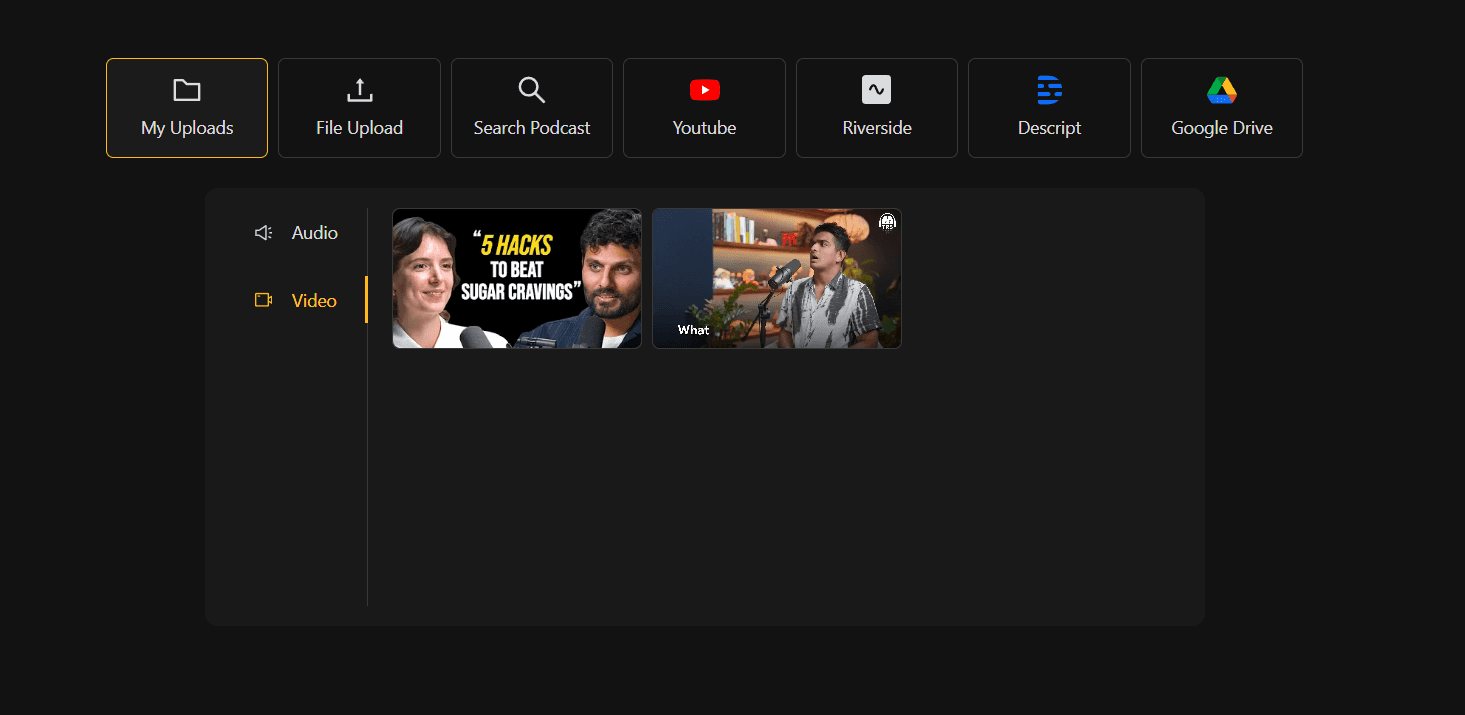Click the blue Descript logo icon
The image size is (1465, 715).
(1049, 89)
